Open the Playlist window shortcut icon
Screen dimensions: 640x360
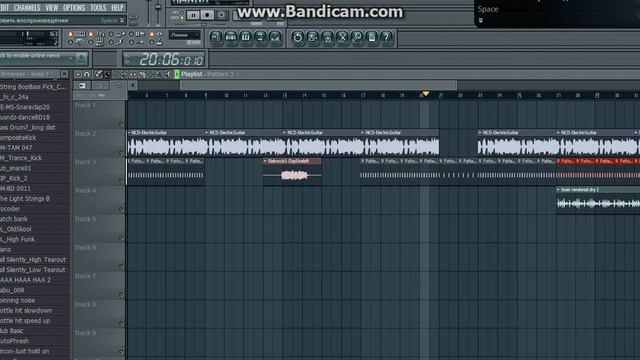coord(216,38)
